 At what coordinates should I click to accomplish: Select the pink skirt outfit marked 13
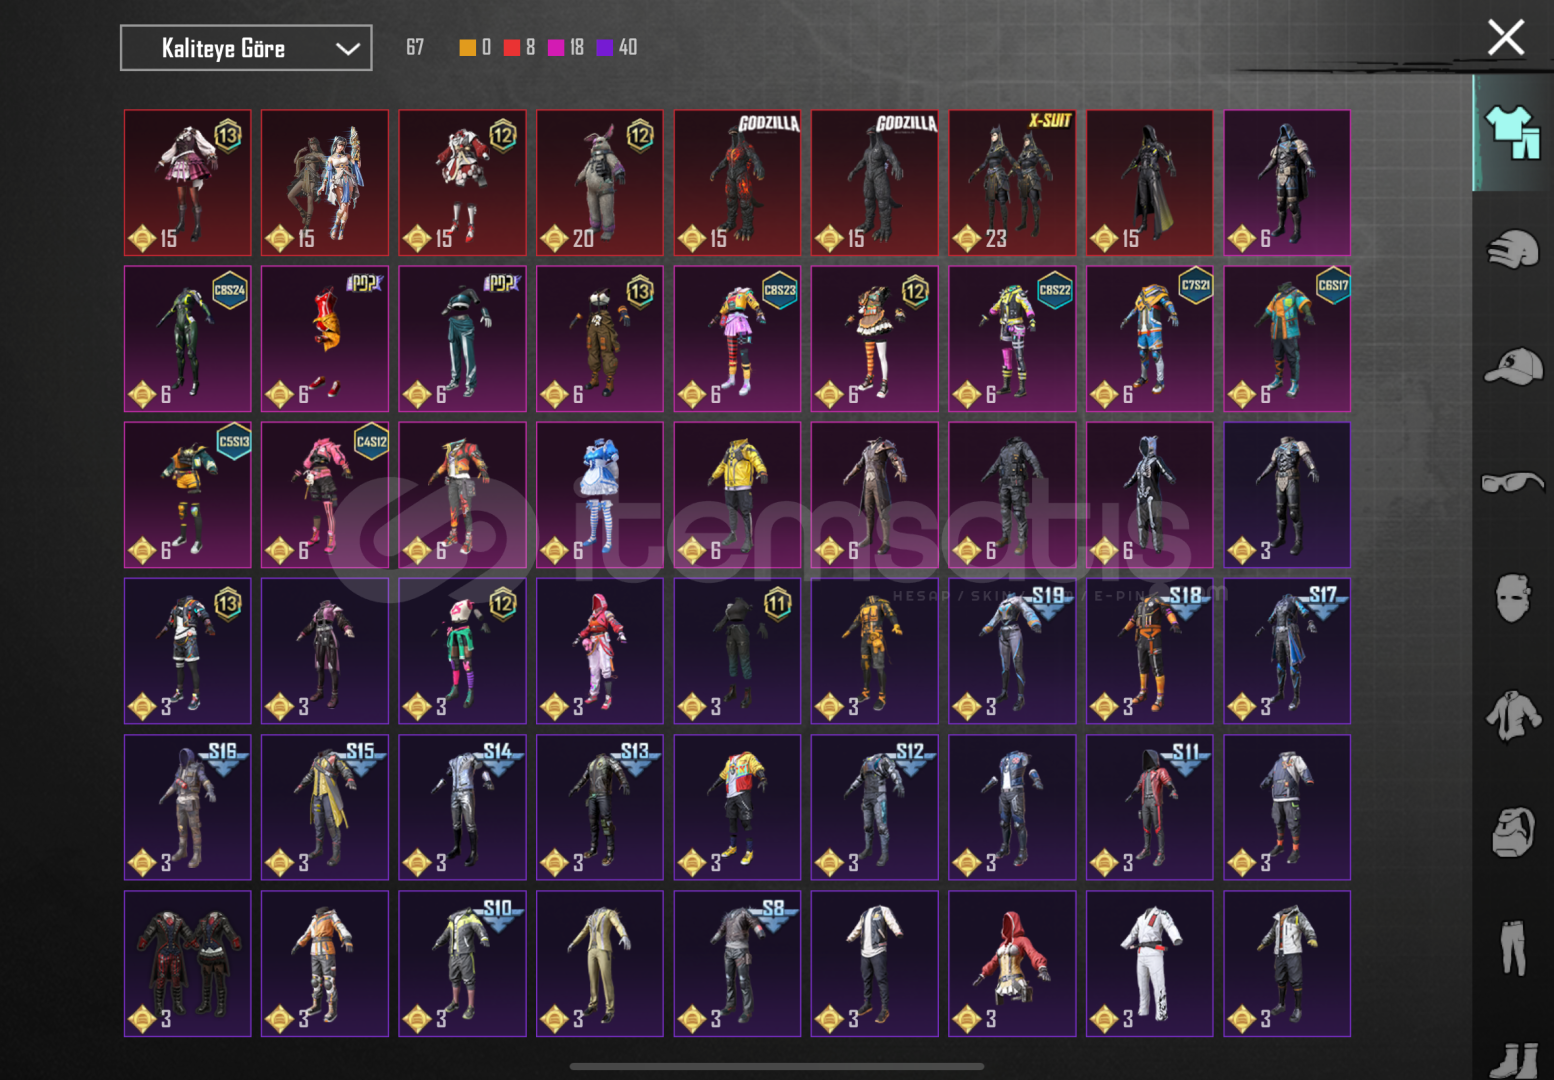click(x=187, y=182)
